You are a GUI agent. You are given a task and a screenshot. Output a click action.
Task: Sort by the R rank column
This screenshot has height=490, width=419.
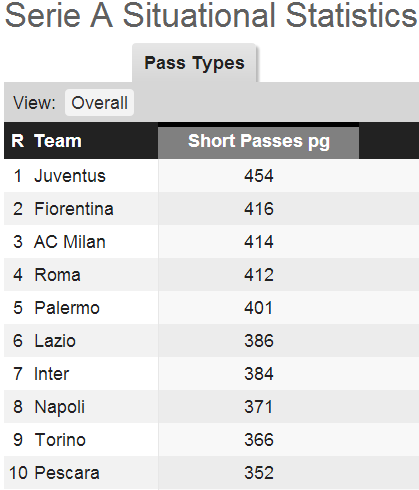(17, 141)
